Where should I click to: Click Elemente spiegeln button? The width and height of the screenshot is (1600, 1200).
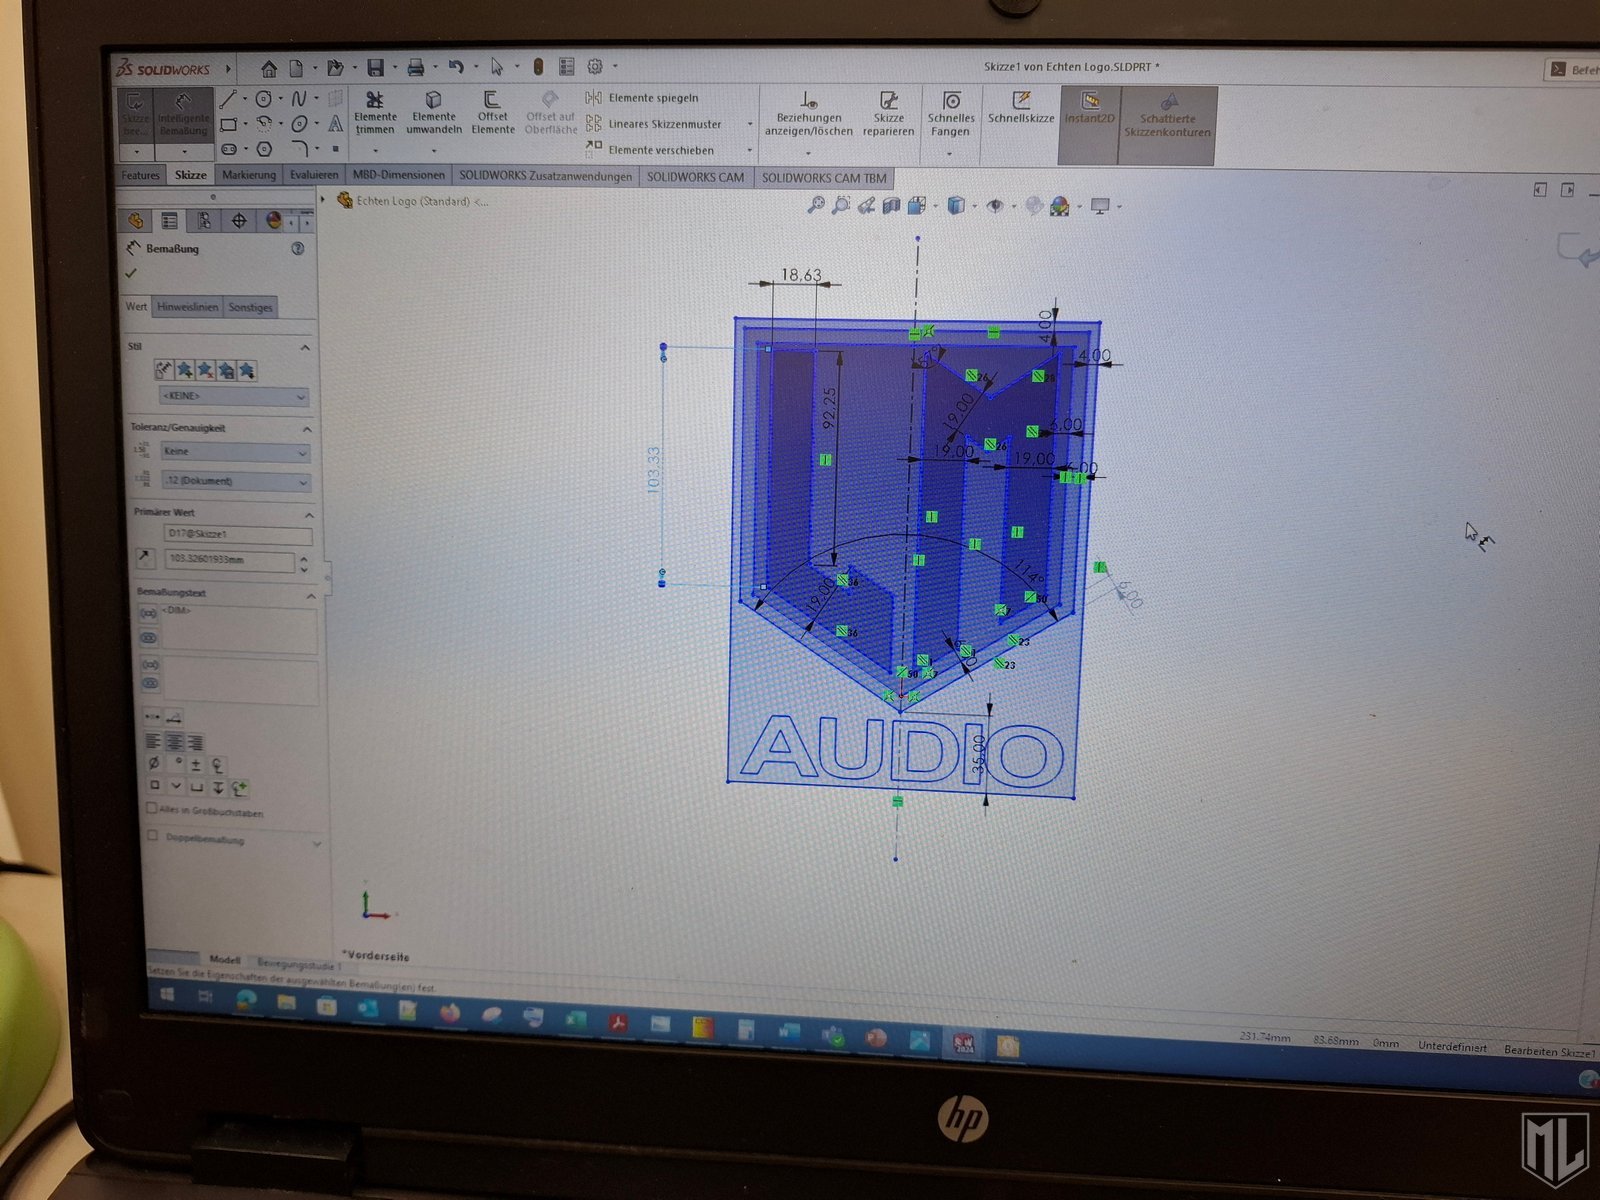coord(652,98)
